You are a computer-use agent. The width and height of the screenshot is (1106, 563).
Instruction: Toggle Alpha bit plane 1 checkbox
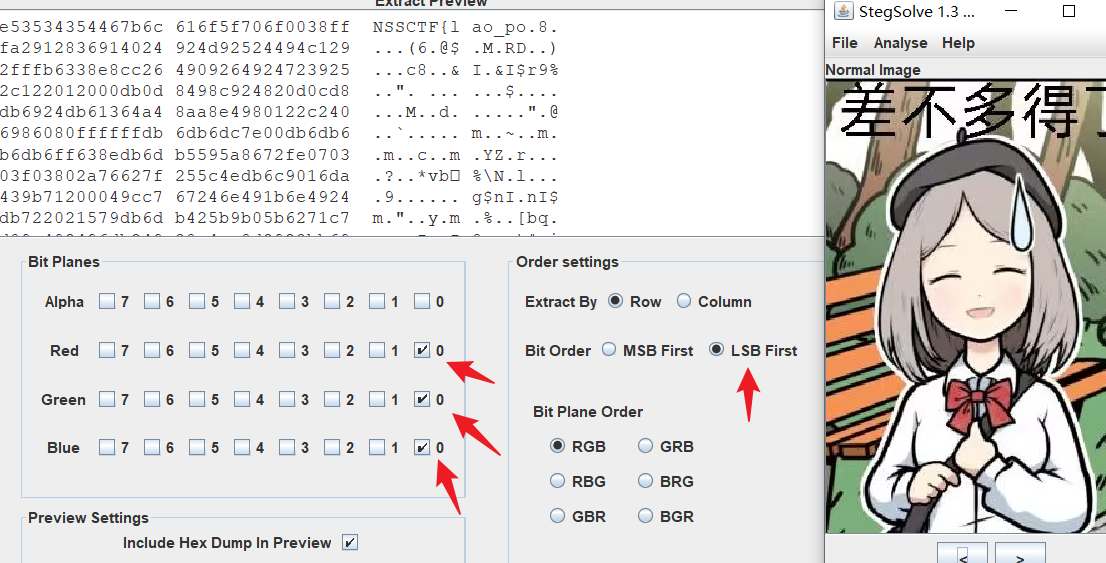click(x=377, y=302)
